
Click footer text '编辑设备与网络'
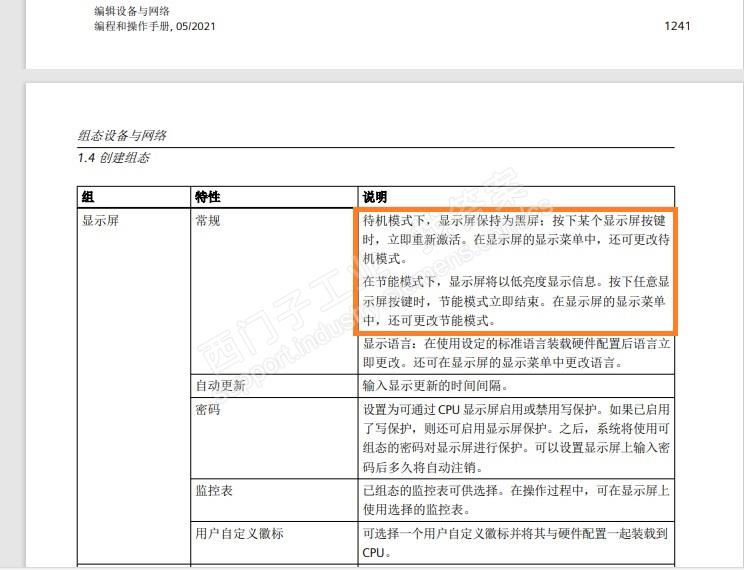[131, 11]
